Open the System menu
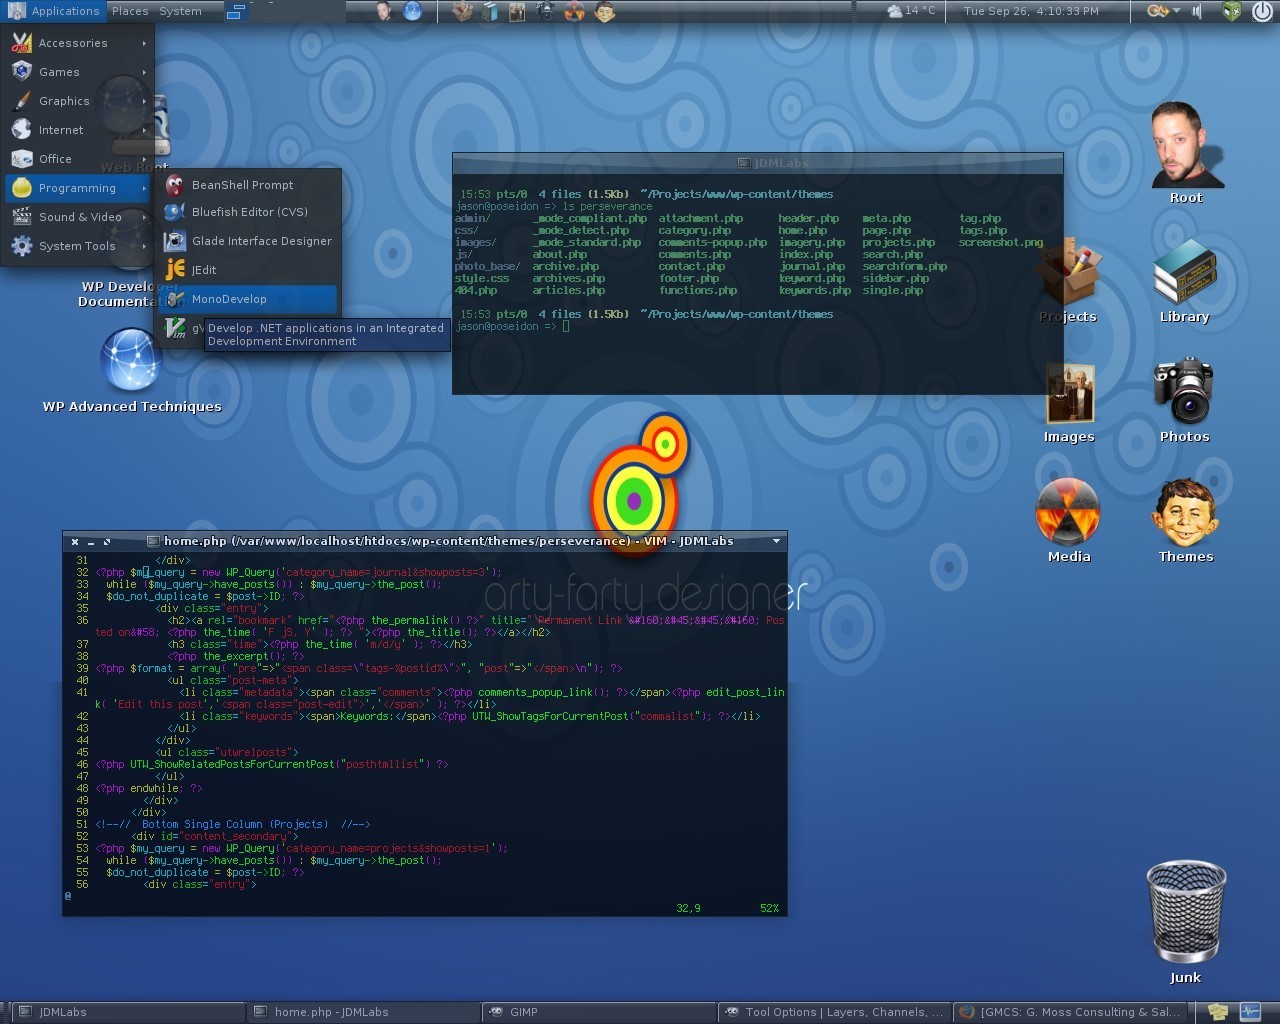Screen dimensions: 1280x1024 180,11
